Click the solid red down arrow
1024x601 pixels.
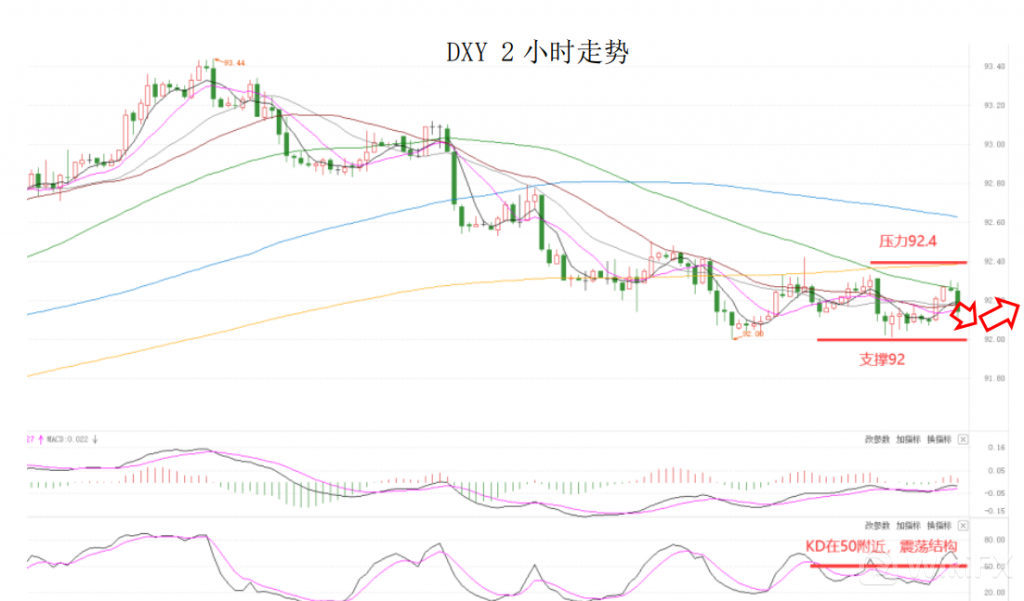point(964,316)
